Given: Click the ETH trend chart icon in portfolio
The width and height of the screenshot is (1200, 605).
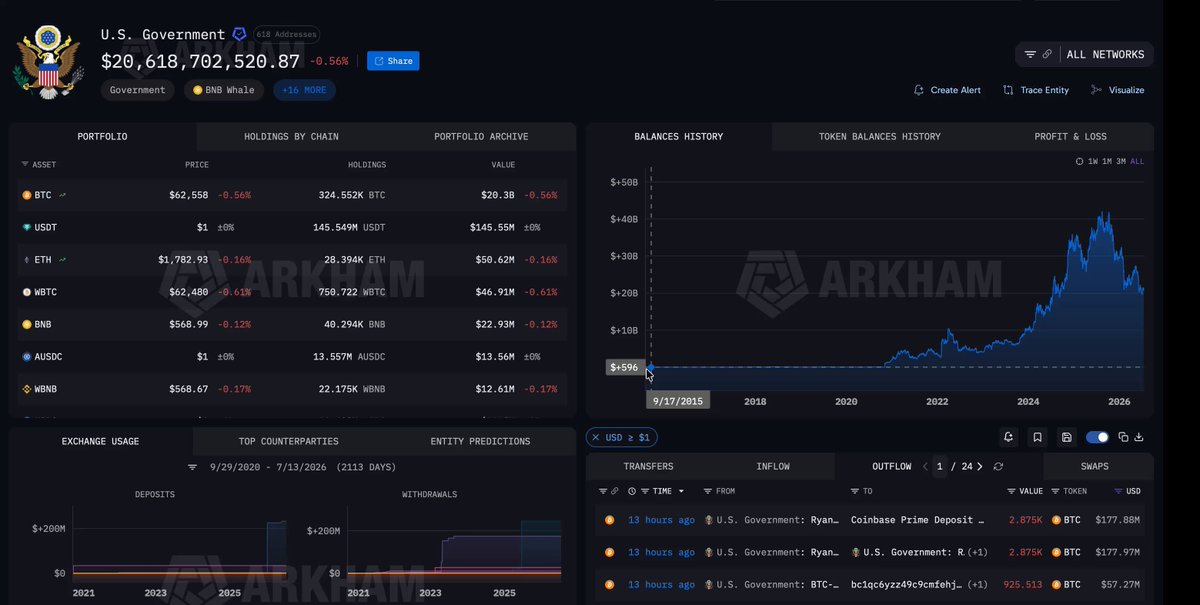Looking at the screenshot, I should tap(62, 260).
